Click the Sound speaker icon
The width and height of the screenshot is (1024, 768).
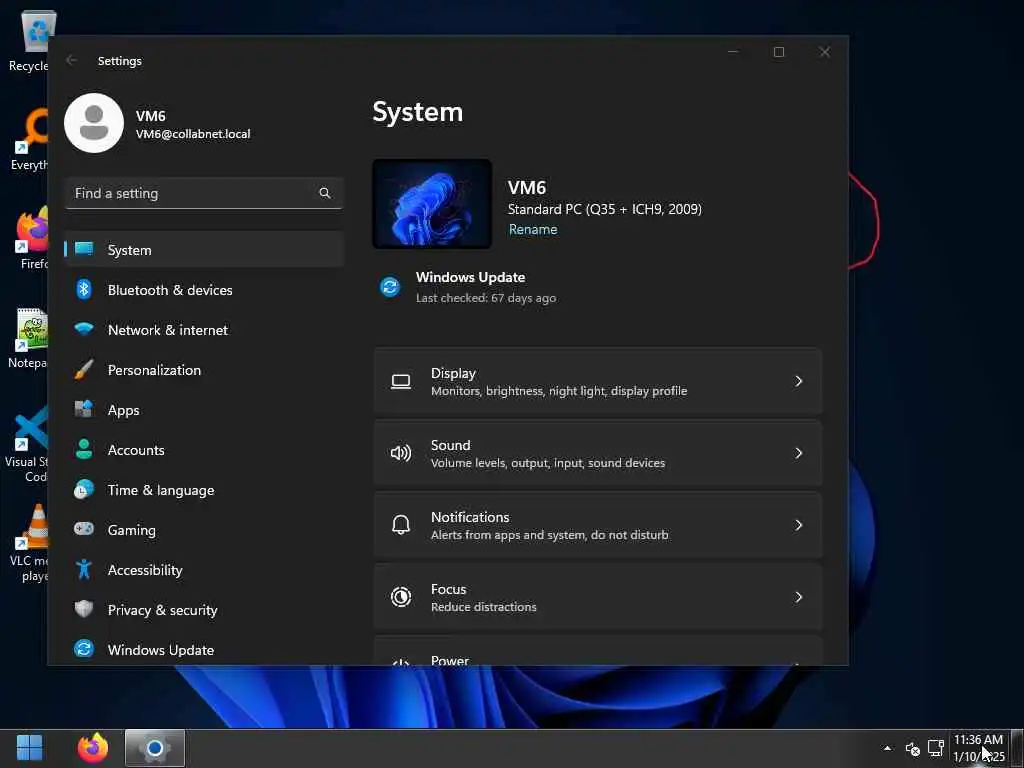tap(401, 453)
